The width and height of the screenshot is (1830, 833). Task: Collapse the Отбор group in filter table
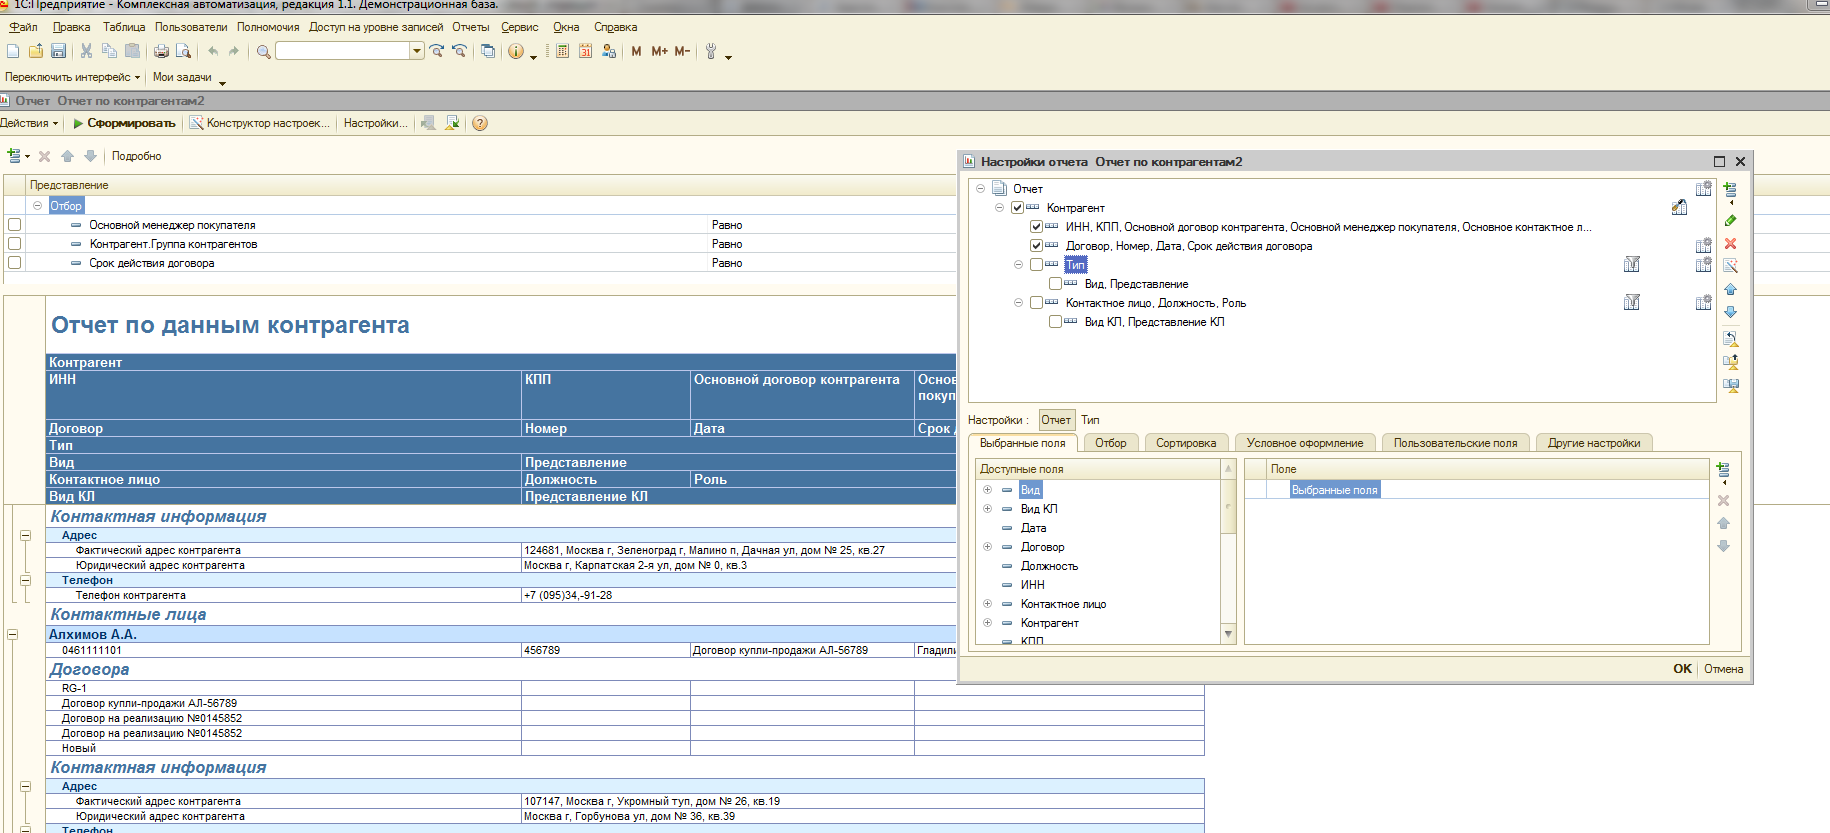(x=37, y=206)
